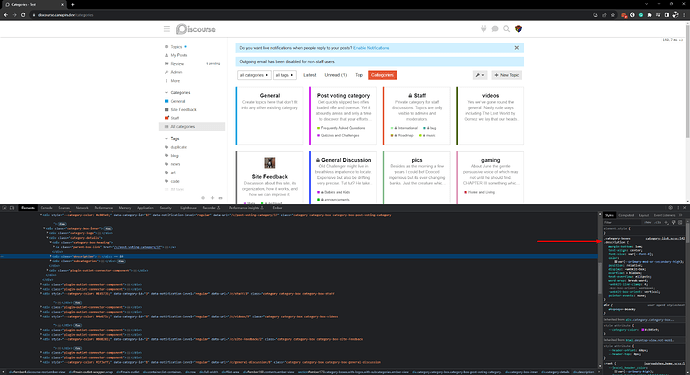Open the gaming category box title
The image size is (690, 375).
pyautogui.click(x=490, y=160)
